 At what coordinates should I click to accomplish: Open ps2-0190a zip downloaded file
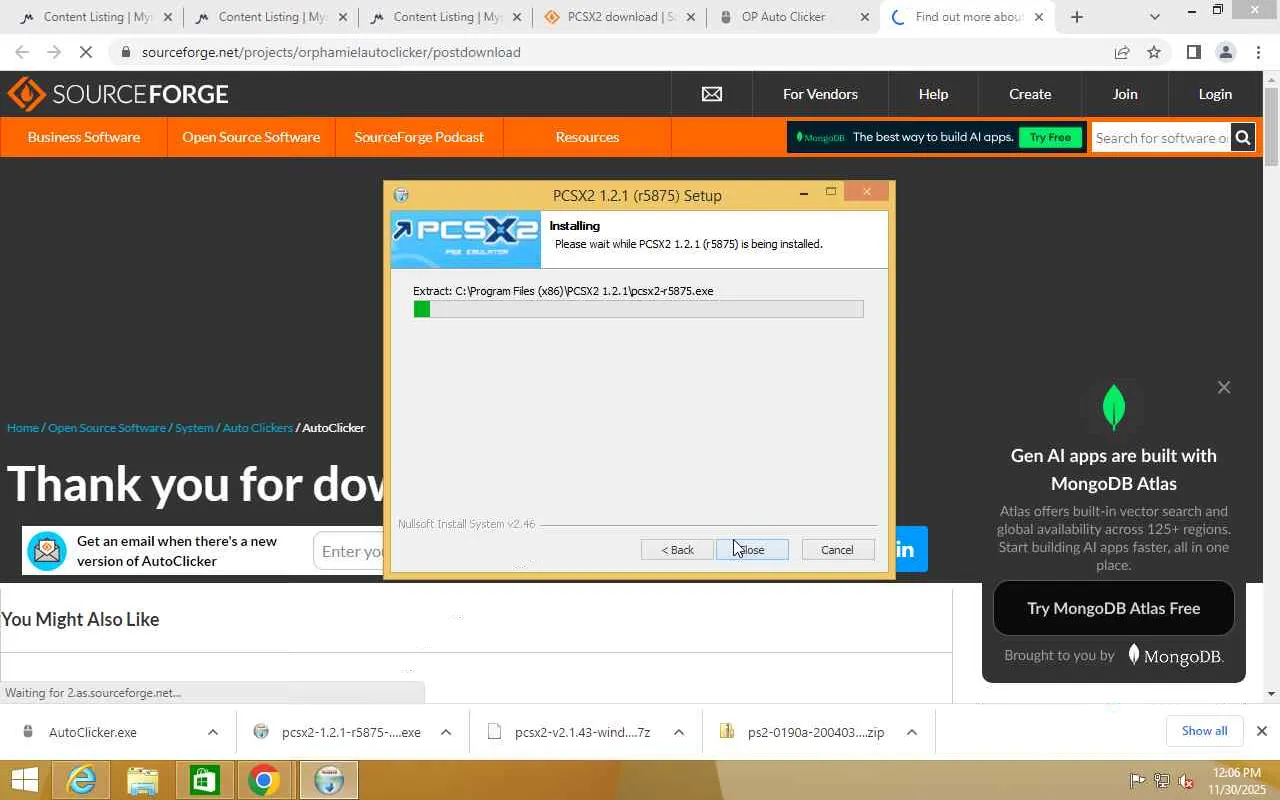tap(816, 732)
